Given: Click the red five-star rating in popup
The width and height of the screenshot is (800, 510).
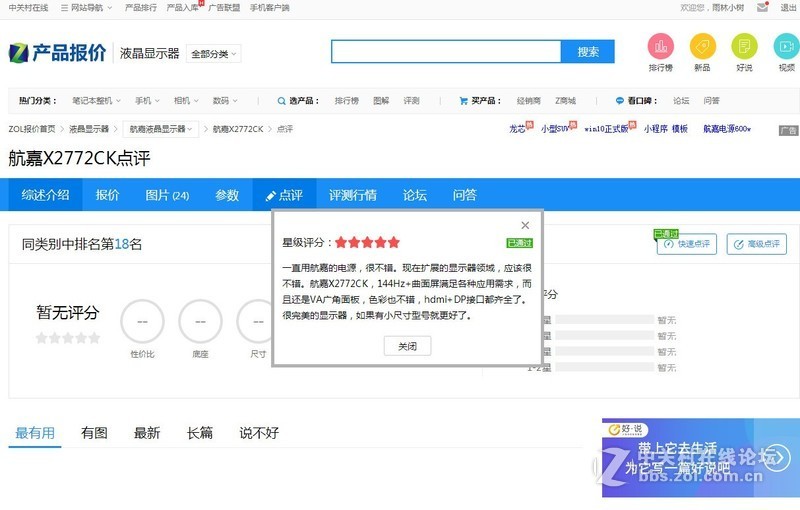Looking at the screenshot, I should [367, 242].
